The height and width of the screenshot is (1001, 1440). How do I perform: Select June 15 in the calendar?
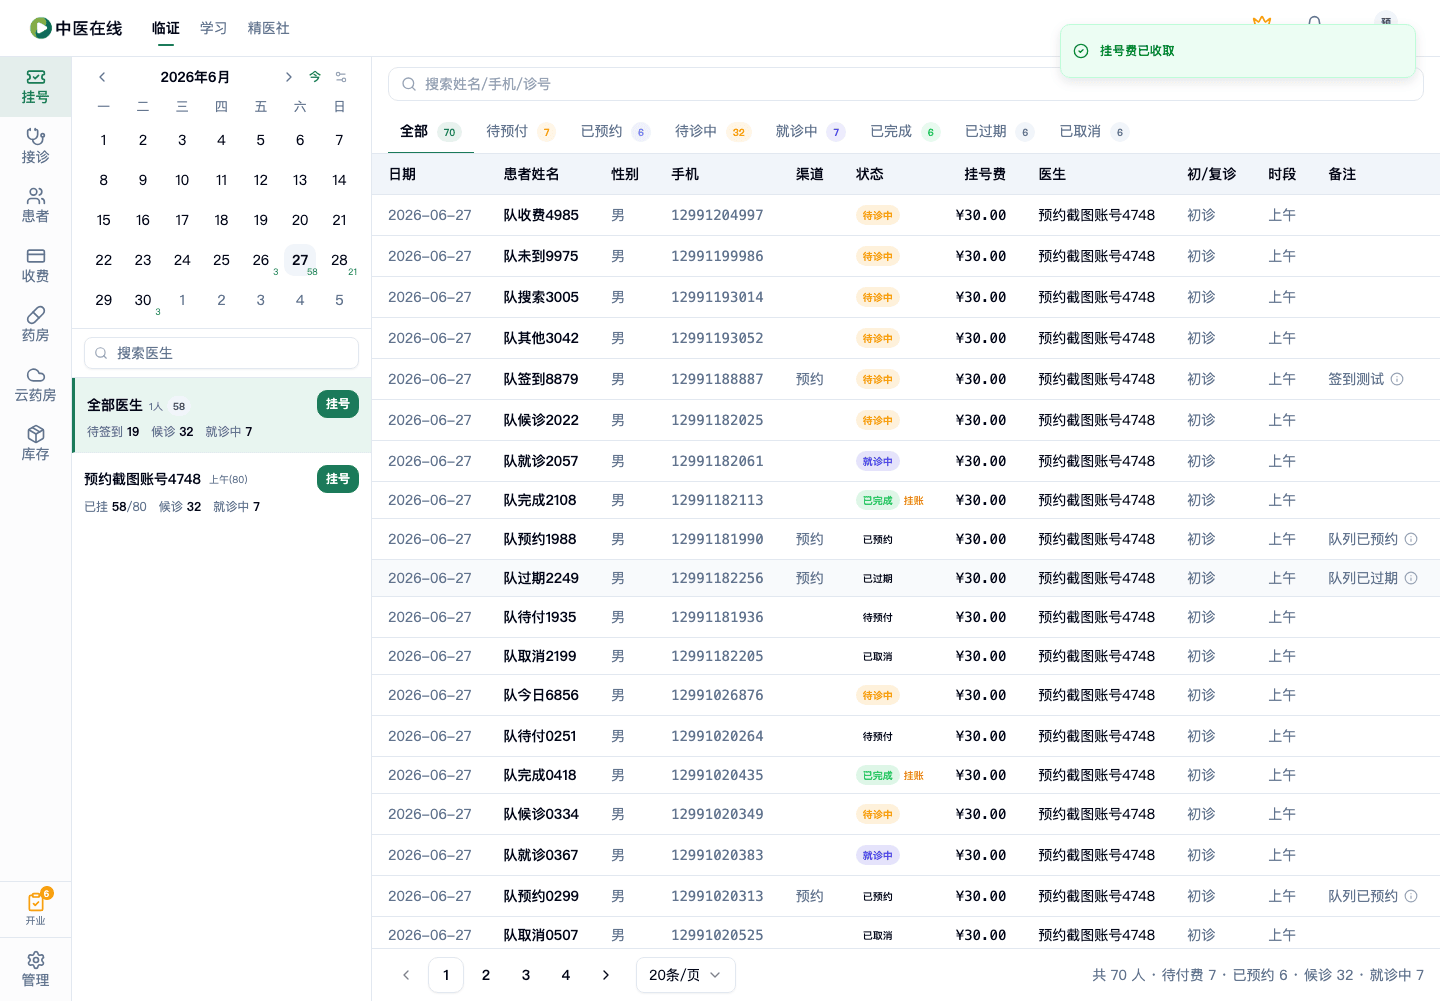104,220
